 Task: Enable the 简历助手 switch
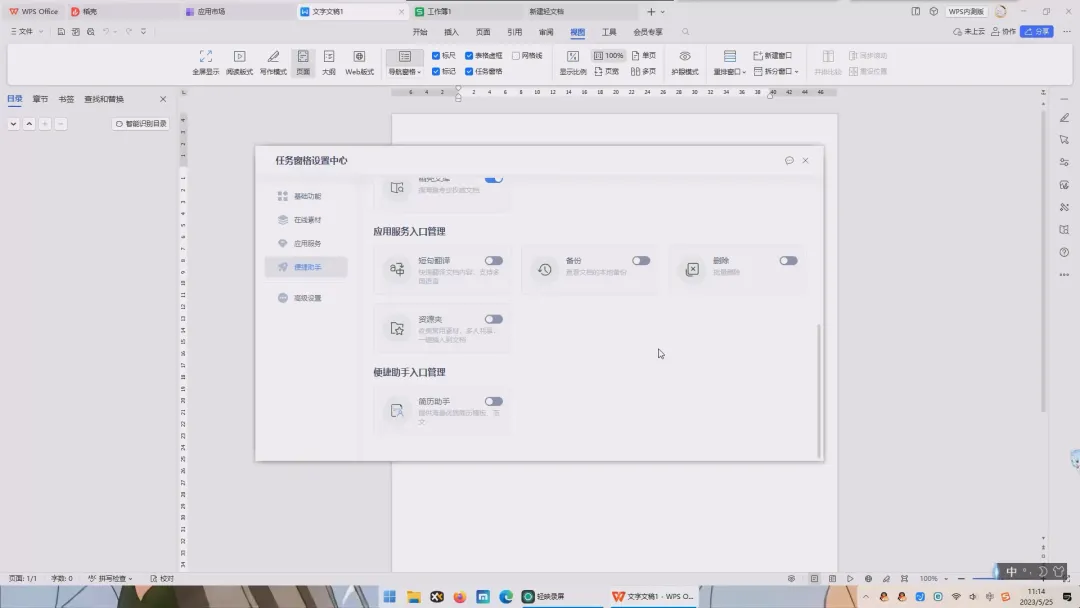[493, 401]
